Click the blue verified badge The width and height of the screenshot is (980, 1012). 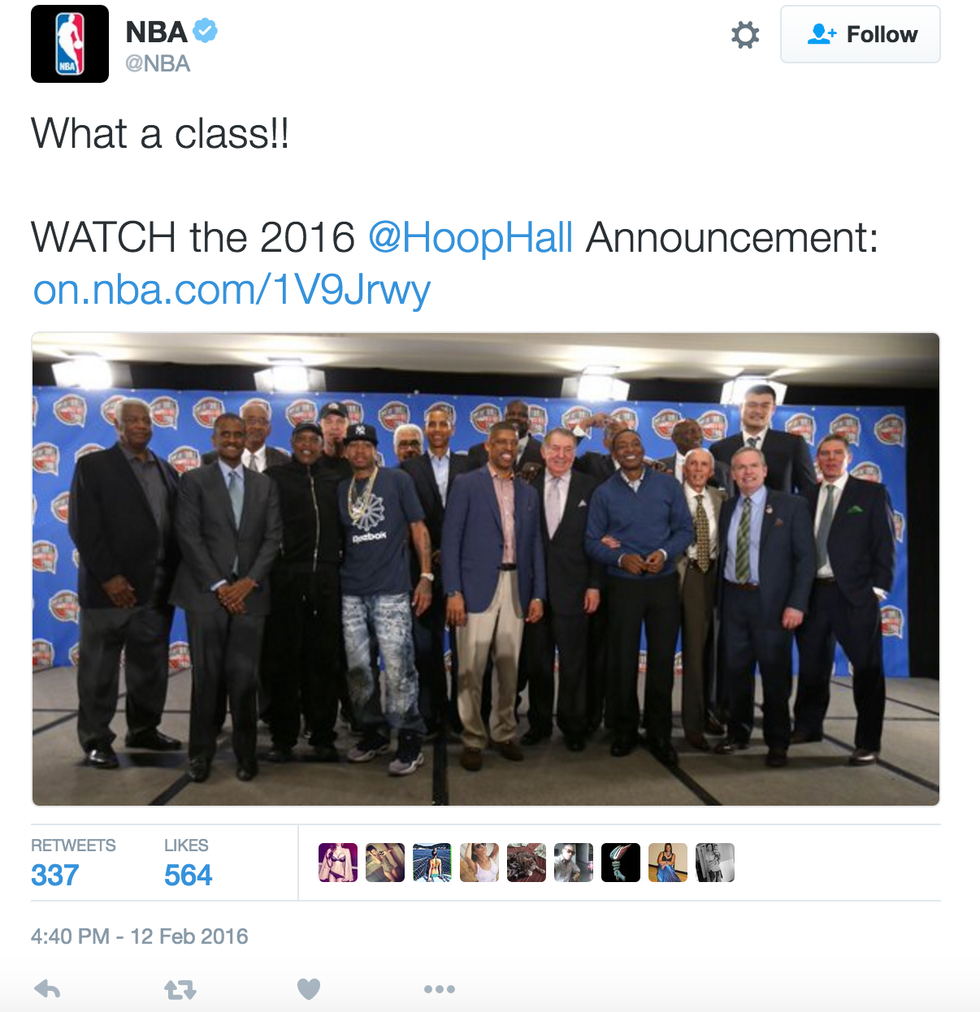pos(205,31)
